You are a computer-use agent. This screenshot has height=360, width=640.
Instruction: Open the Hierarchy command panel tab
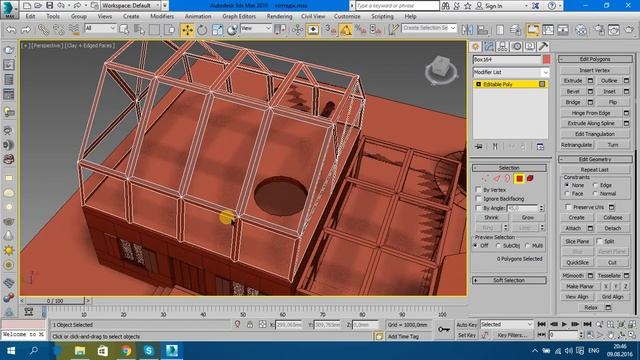[502, 47]
